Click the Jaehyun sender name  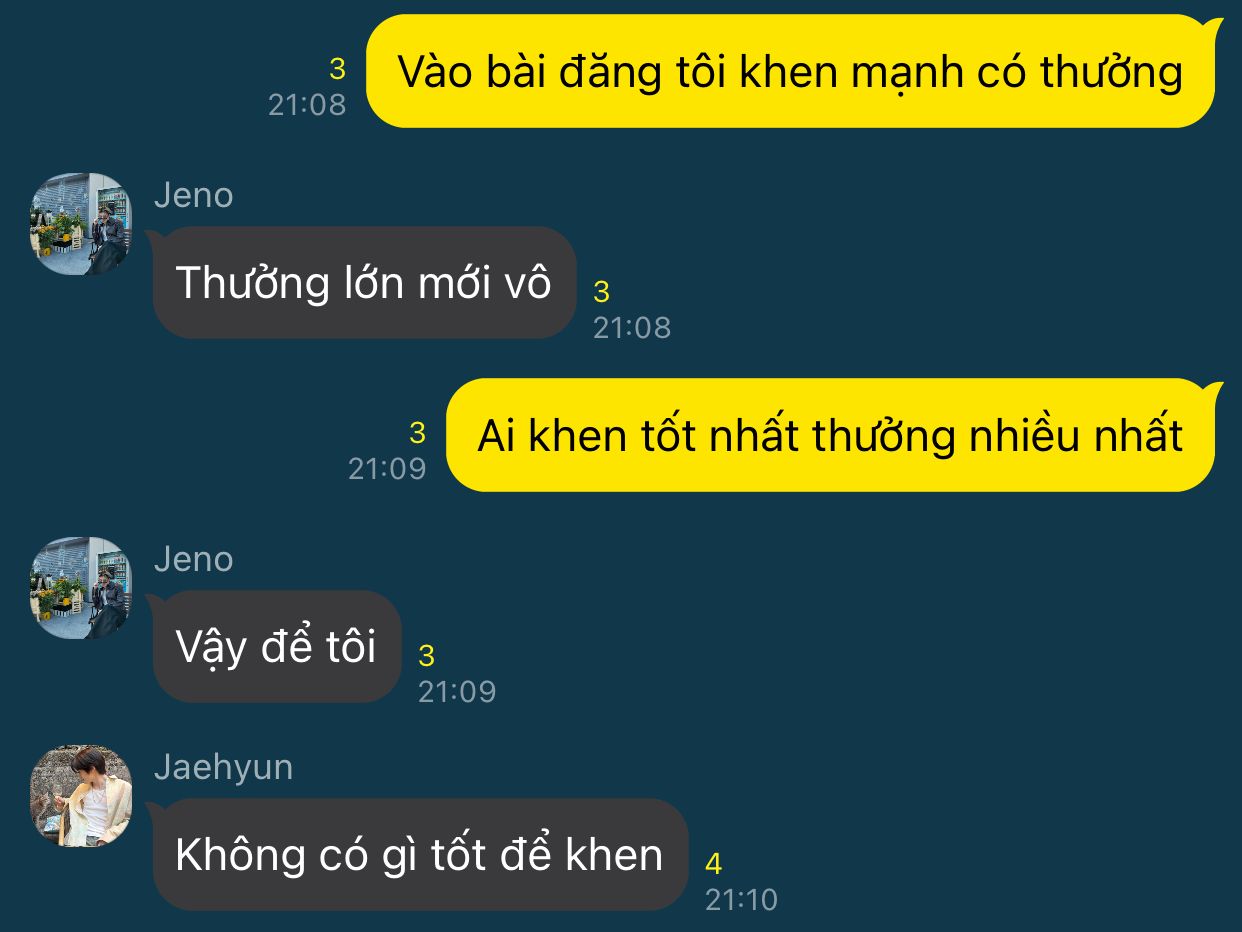(224, 767)
